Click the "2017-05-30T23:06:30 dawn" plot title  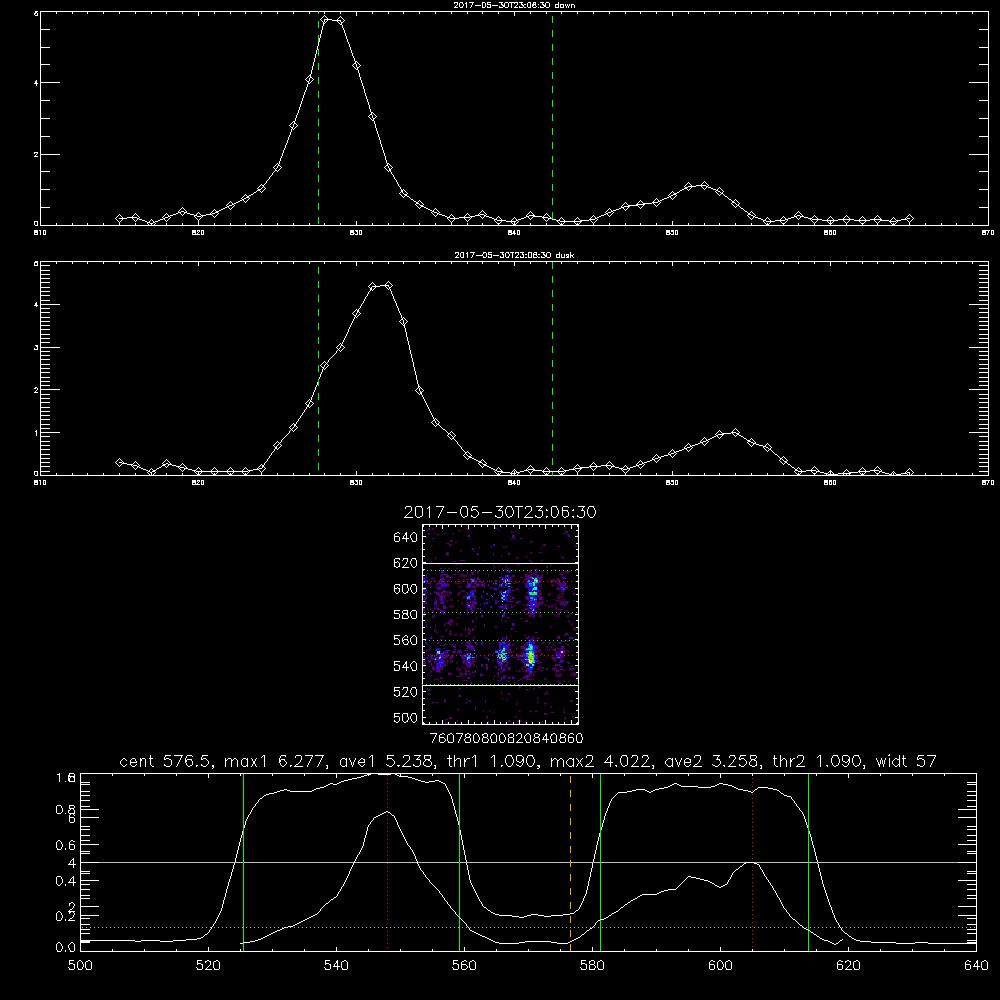click(x=514, y=5)
